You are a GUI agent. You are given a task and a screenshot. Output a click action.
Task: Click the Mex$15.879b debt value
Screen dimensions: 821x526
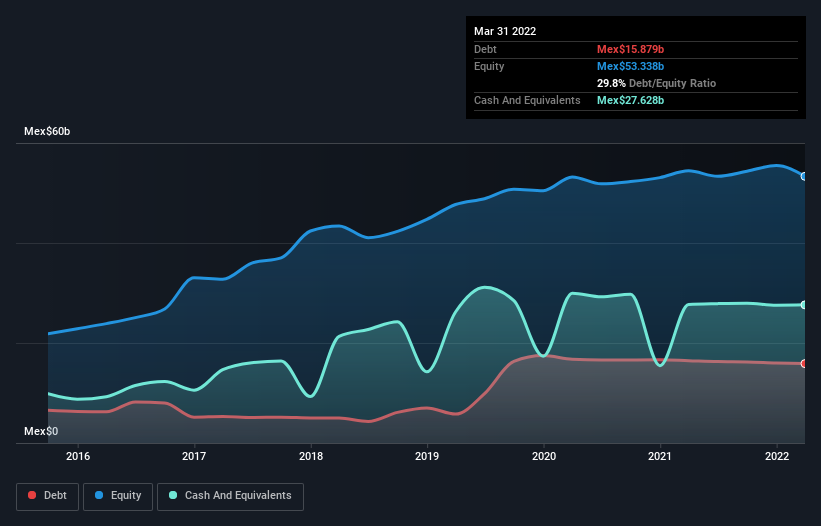tap(630, 49)
